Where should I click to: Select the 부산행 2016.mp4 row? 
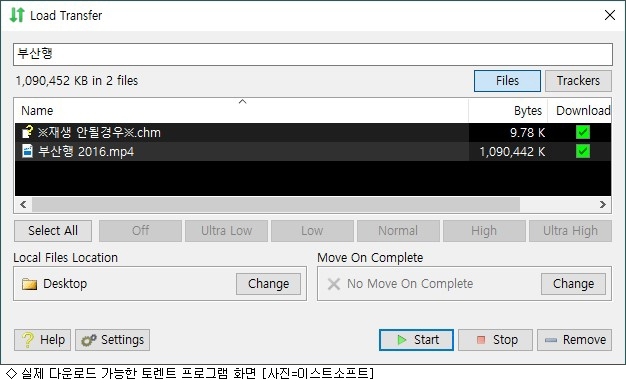[313, 151]
